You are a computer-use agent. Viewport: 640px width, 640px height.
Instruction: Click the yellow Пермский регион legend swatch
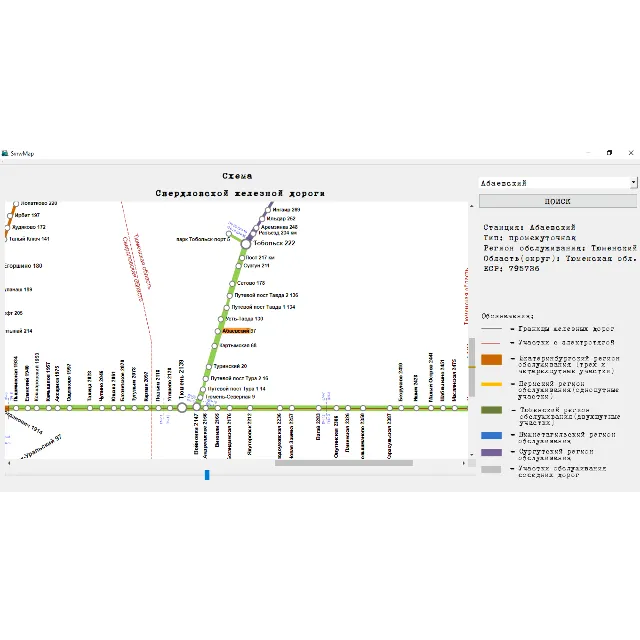(491, 384)
